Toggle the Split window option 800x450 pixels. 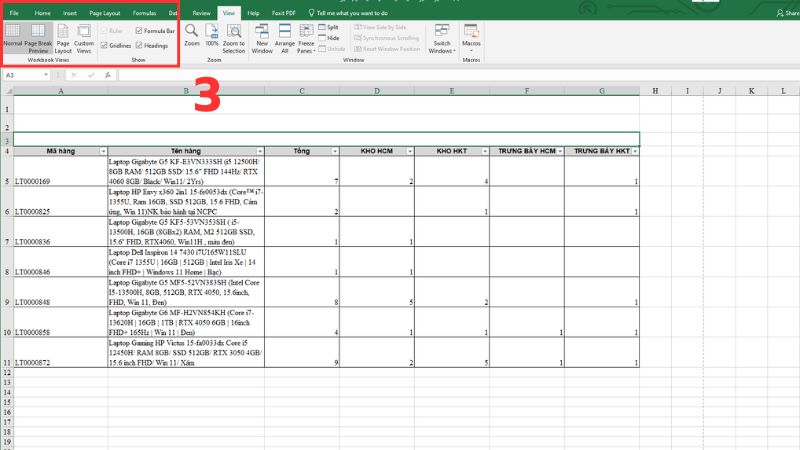point(329,27)
